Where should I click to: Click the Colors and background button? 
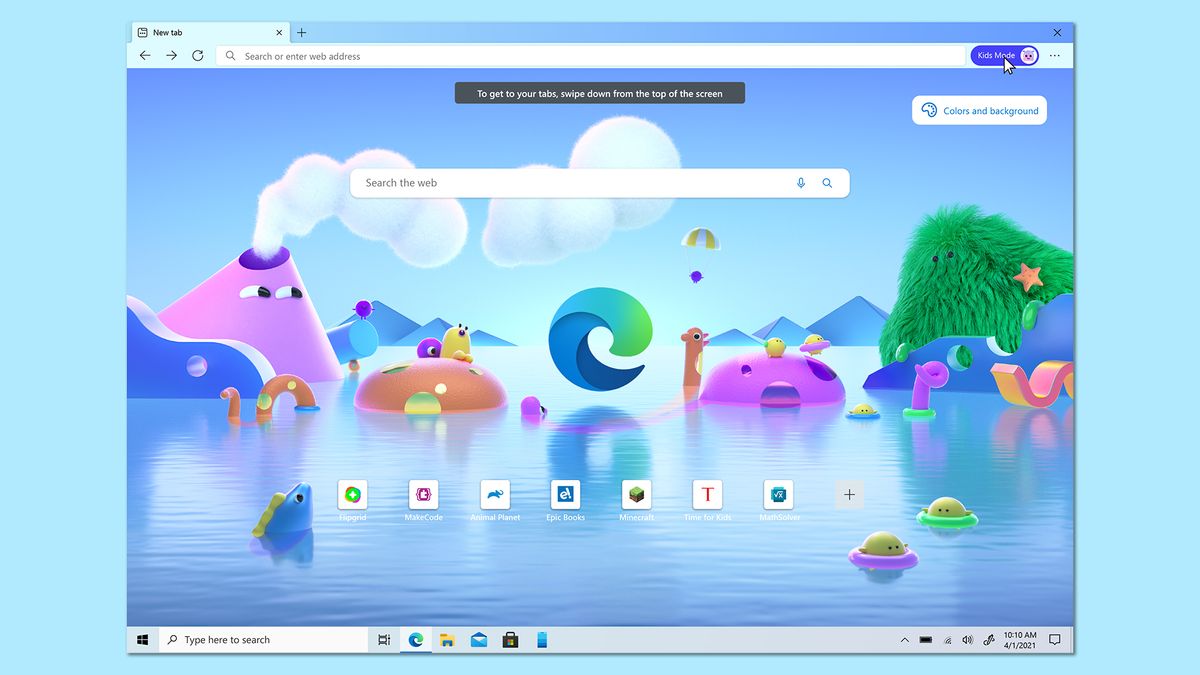click(x=978, y=110)
